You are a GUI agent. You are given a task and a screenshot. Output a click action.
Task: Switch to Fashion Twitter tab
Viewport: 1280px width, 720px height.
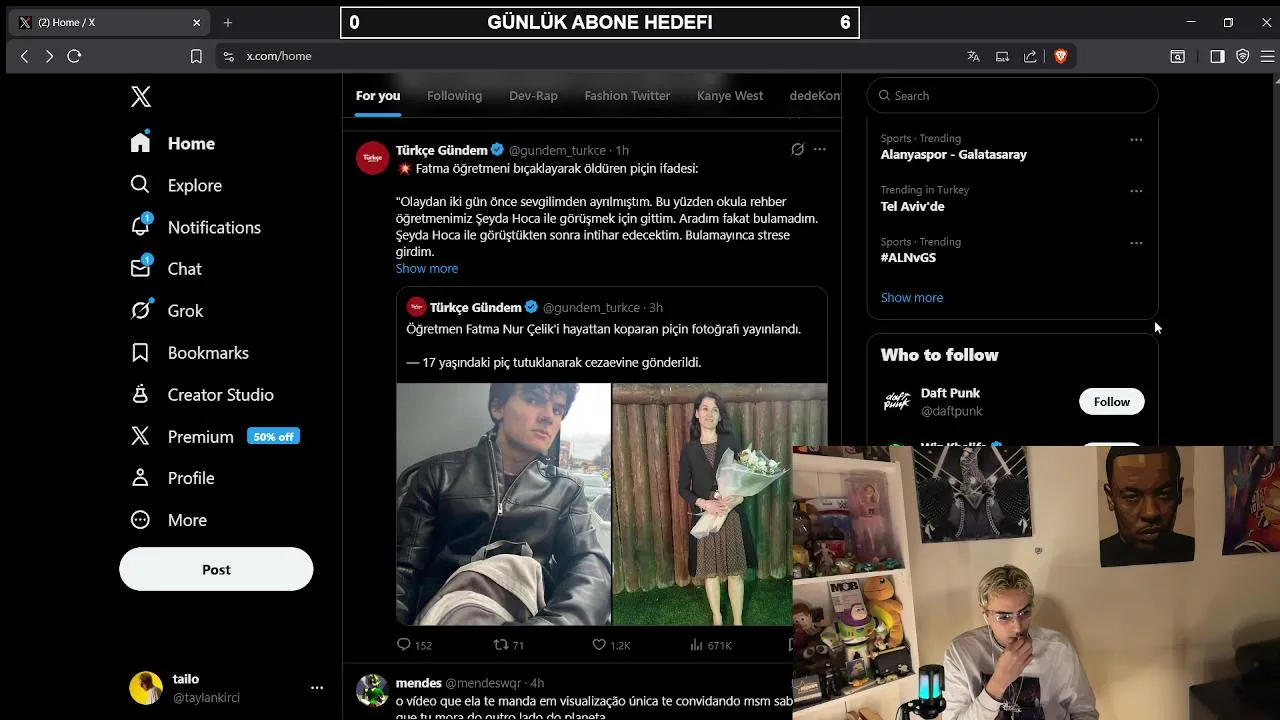[627, 96]
